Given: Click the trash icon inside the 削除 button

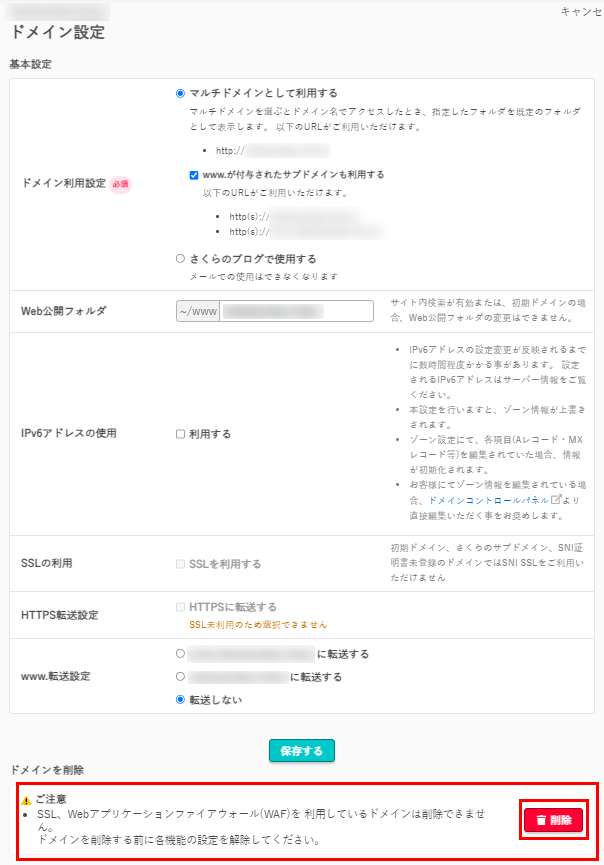Looking at the screenshot, I should tap(541, 819).
